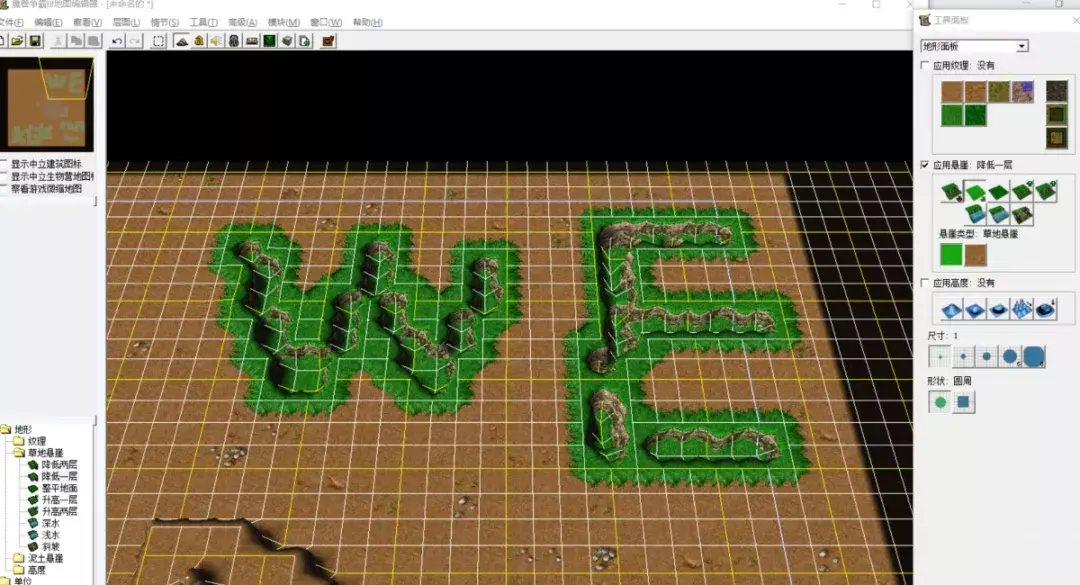Enable the 应用纹理 checkbox
The height and width of the screenshot is (585, 1080).
pos(925,65)
